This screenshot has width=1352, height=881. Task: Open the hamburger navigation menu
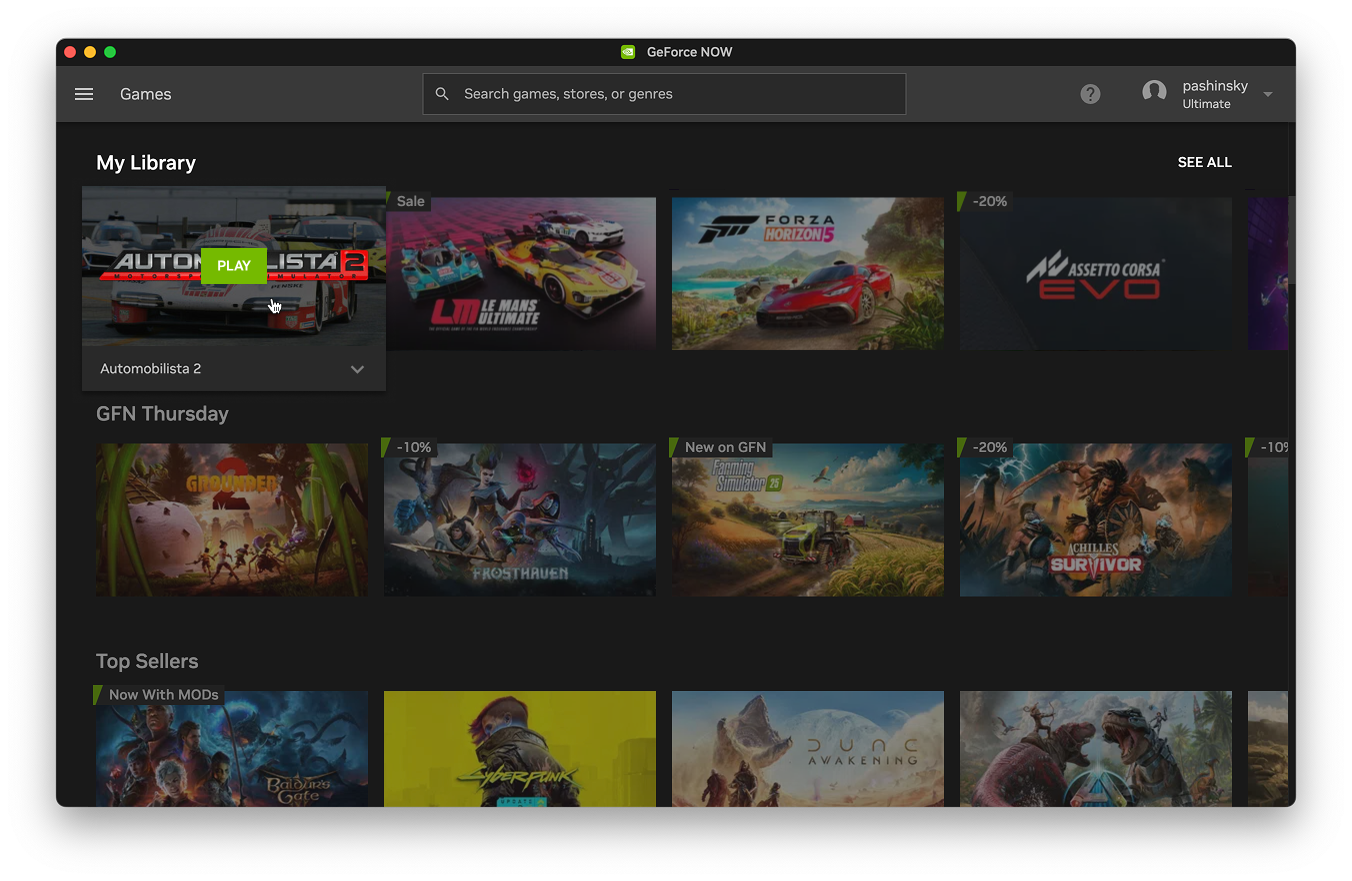click(84, 94)
